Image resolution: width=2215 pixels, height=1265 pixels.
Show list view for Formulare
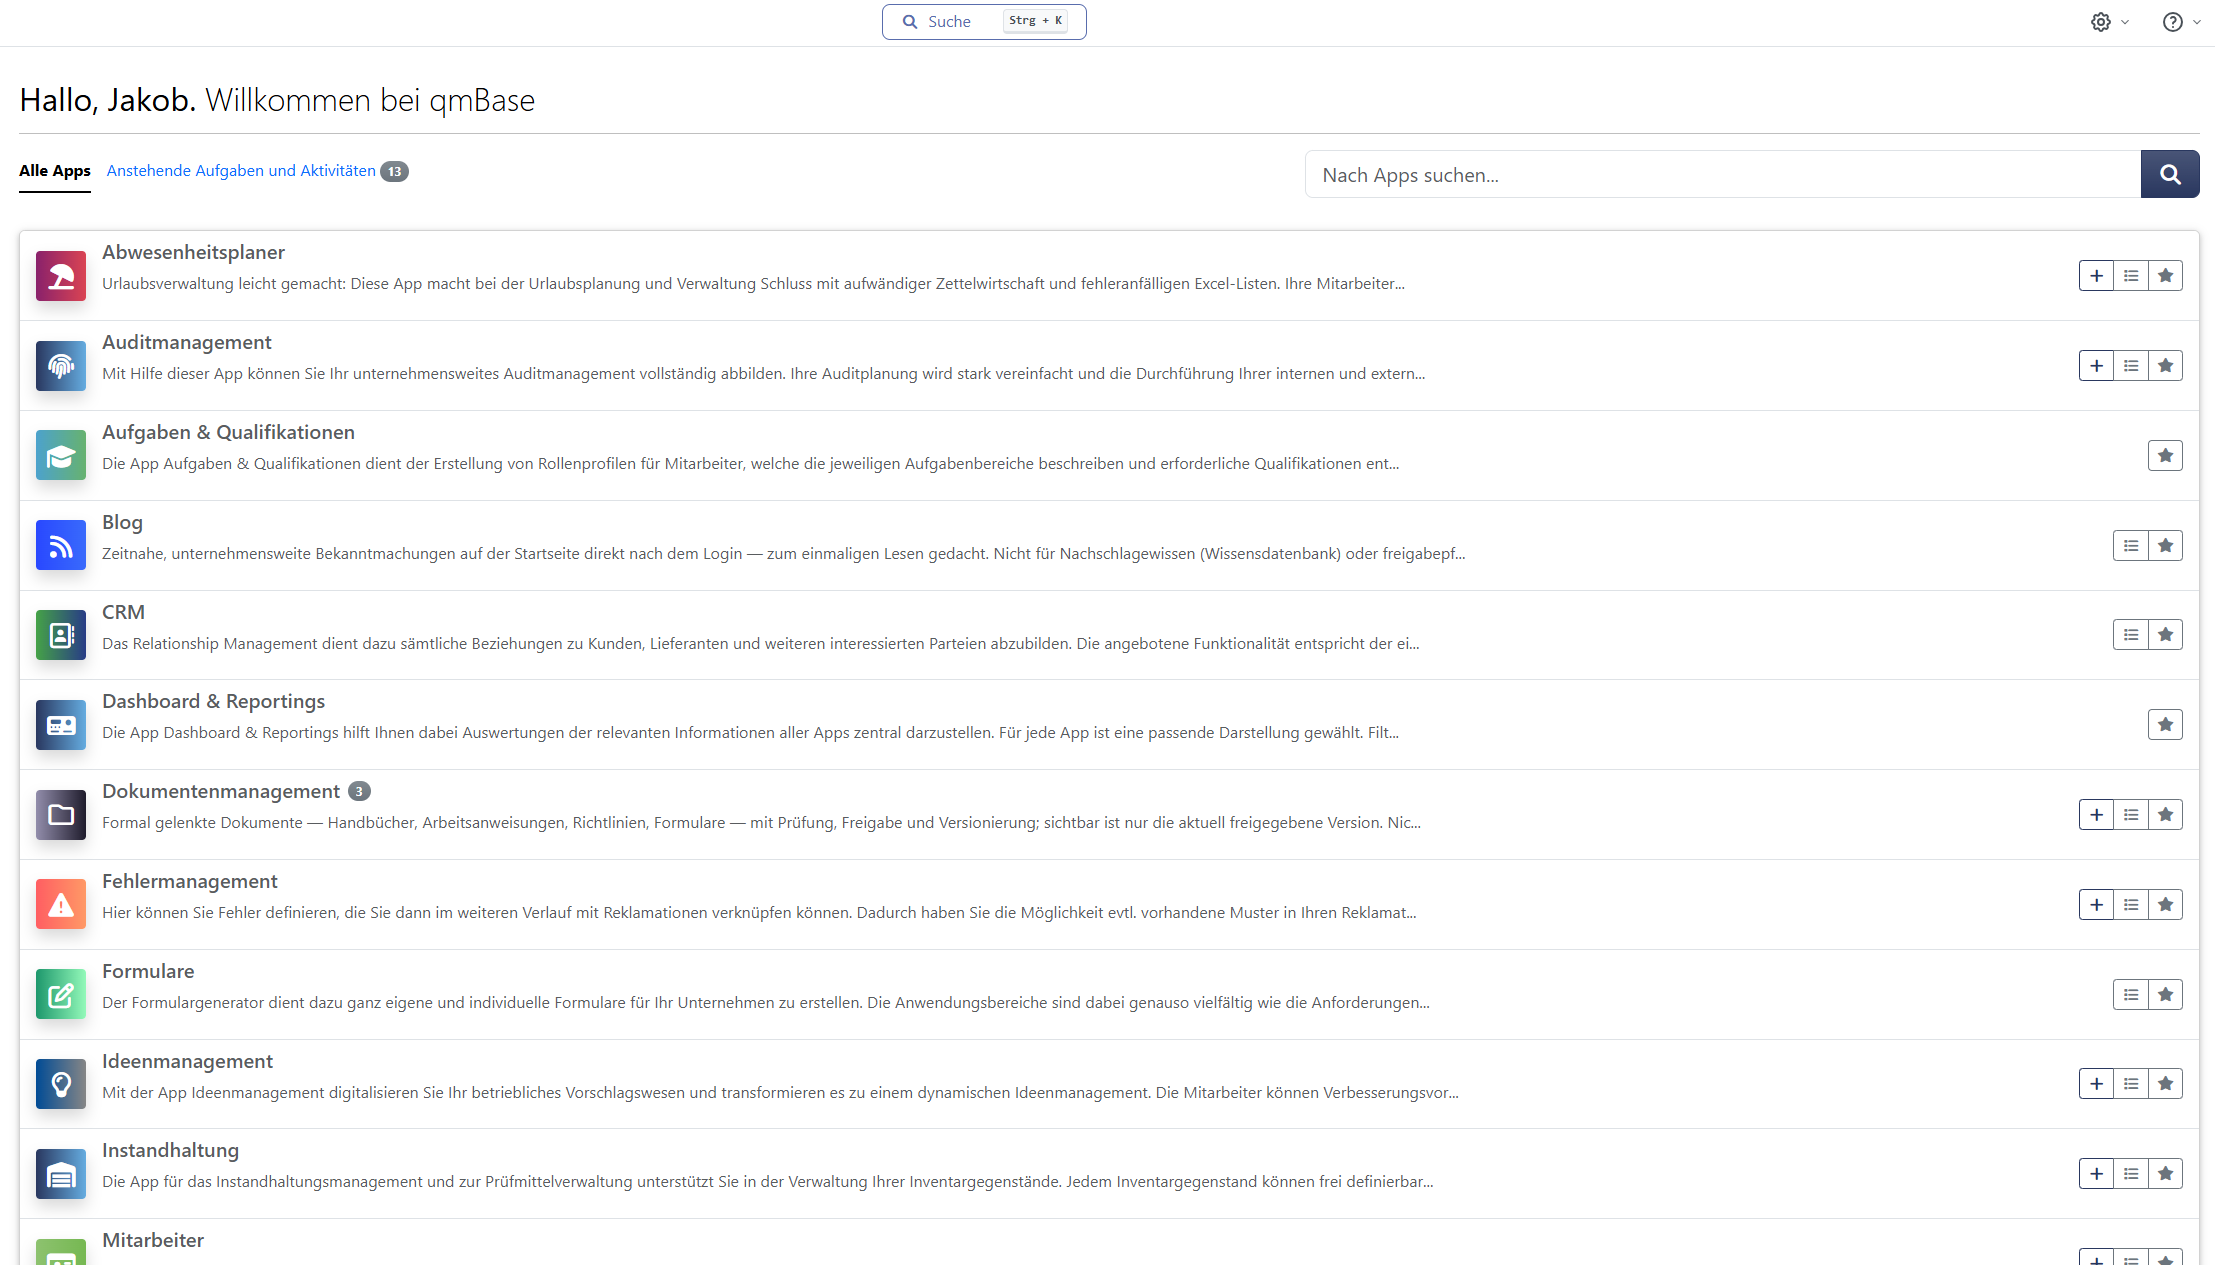pos(2131,995)
